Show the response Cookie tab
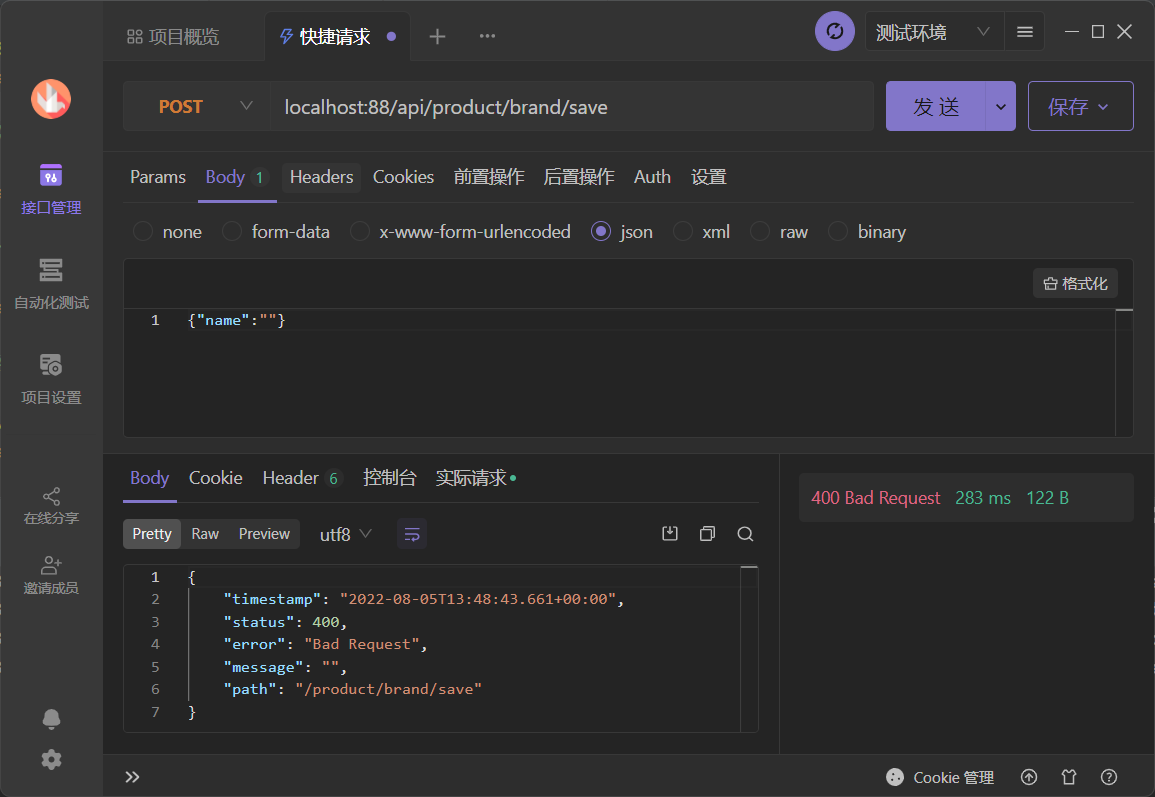This screenshot has width=1155, height=797. tap(215, 478)
